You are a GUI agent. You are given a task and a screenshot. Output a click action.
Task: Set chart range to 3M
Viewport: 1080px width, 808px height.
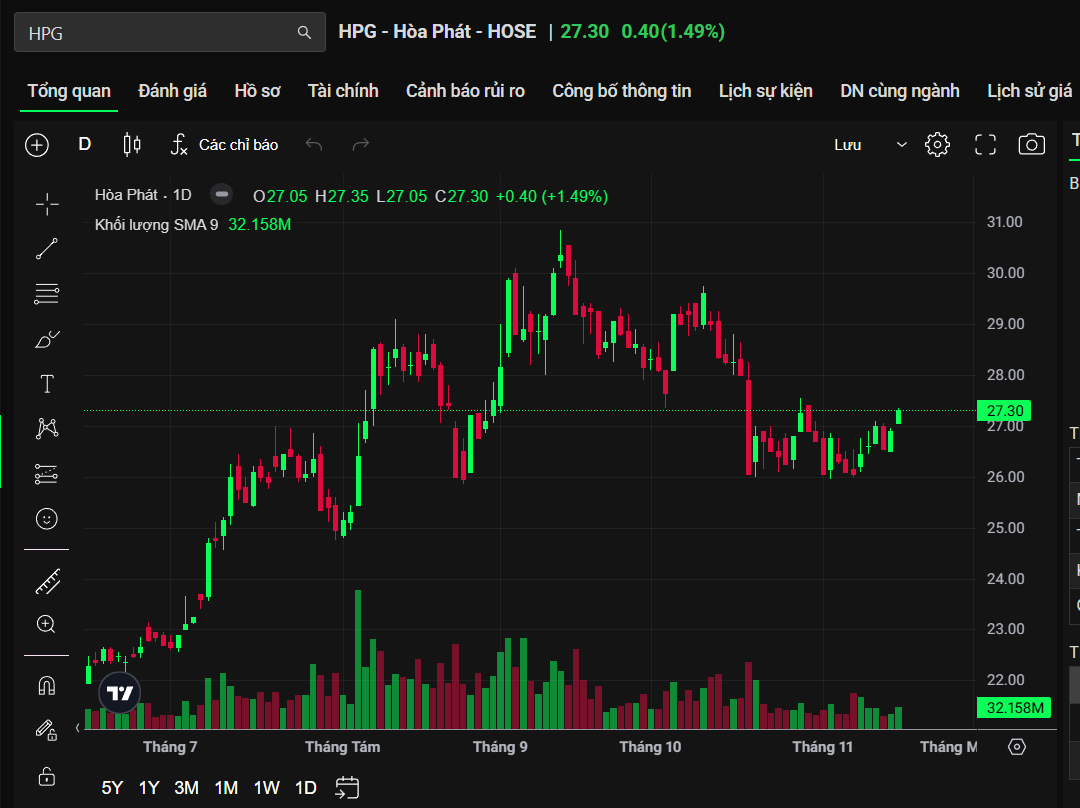point(186,788)
